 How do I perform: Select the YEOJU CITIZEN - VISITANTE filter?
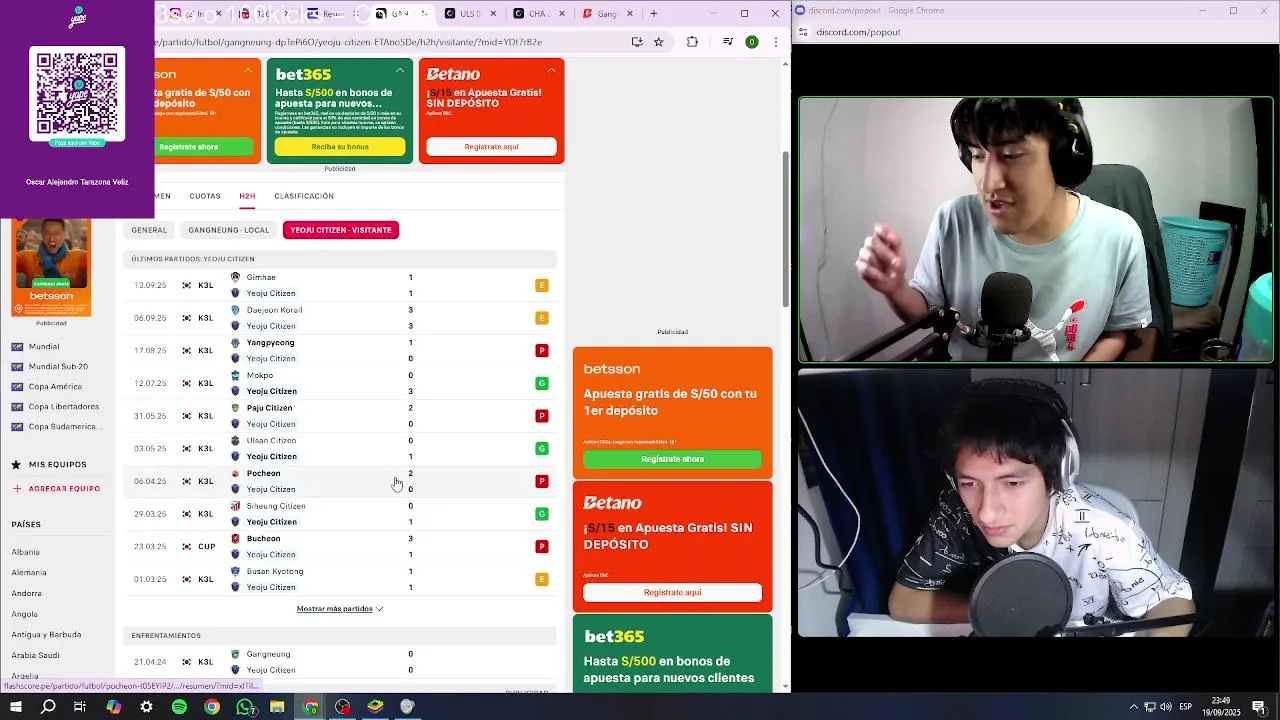[341, 230]
